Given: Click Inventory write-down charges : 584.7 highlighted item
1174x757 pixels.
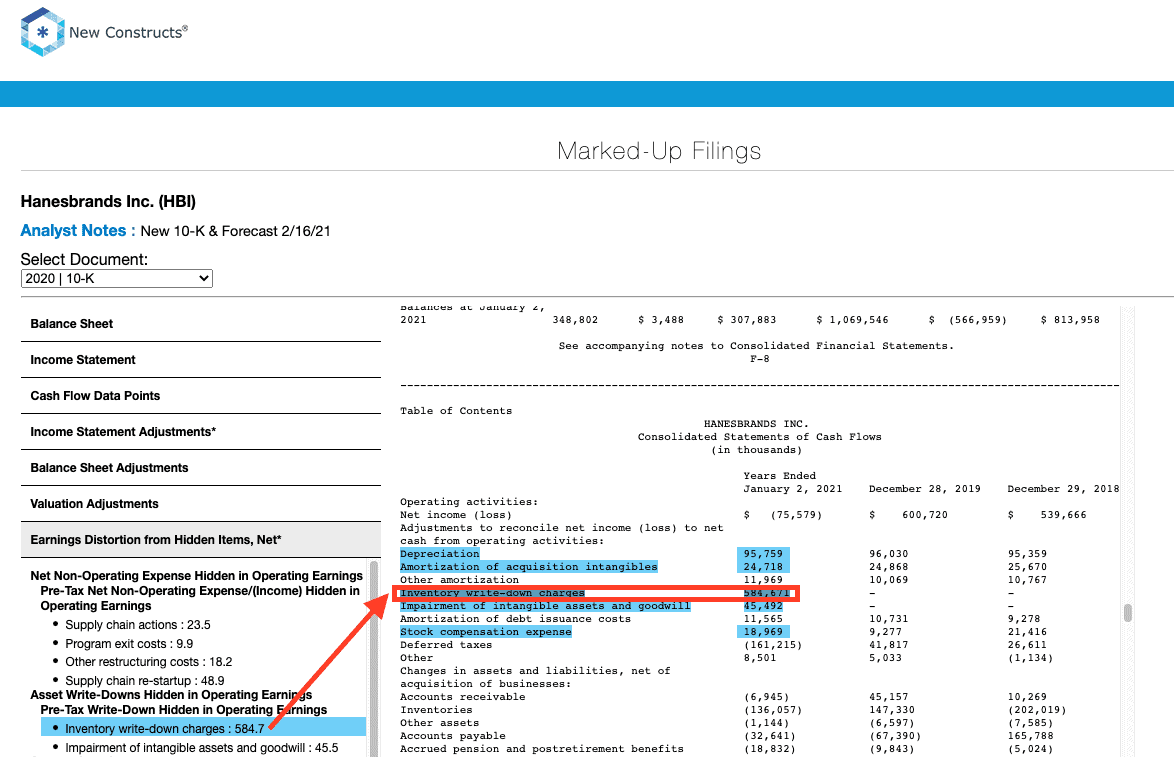Looking at the screenshot, I should (203, 728).
